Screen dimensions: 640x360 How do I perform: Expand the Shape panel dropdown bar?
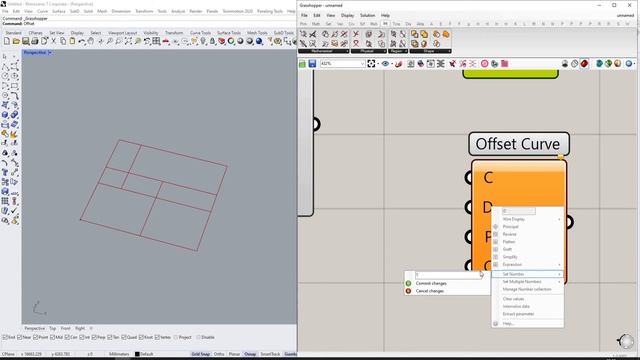[x=430, y=51]
